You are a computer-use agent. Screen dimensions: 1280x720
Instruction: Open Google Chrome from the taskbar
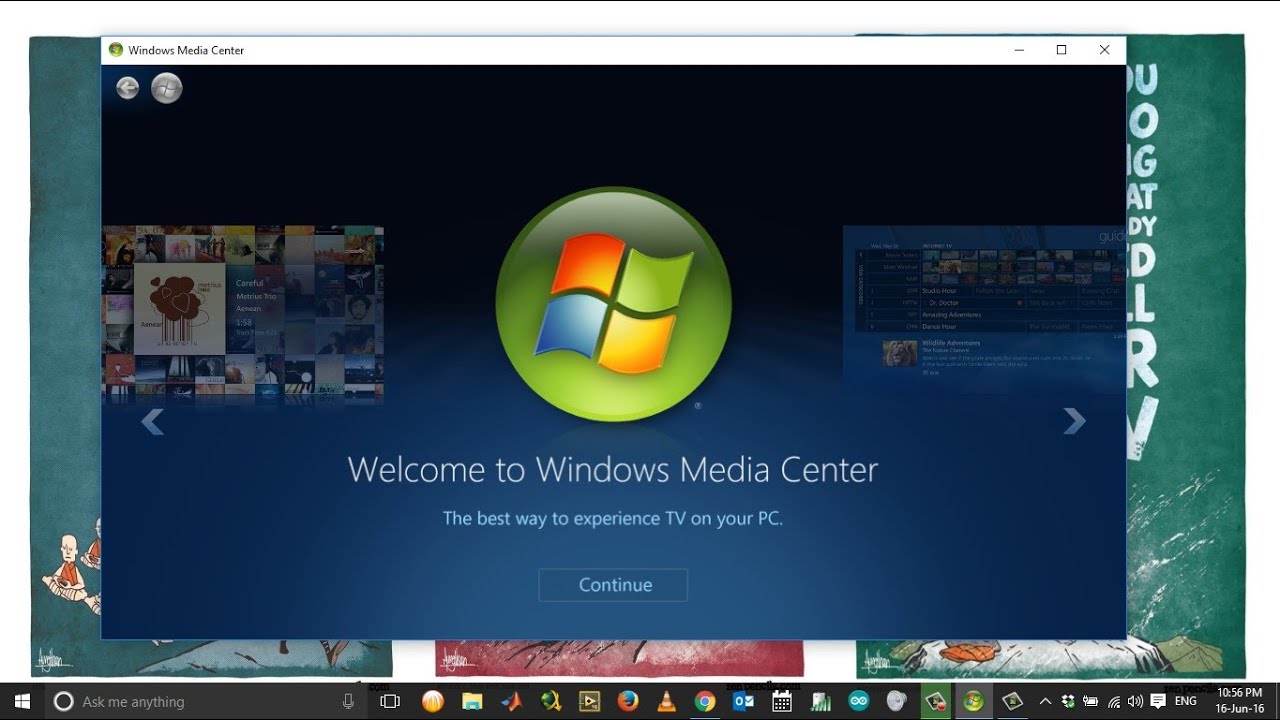click(705, 701)
